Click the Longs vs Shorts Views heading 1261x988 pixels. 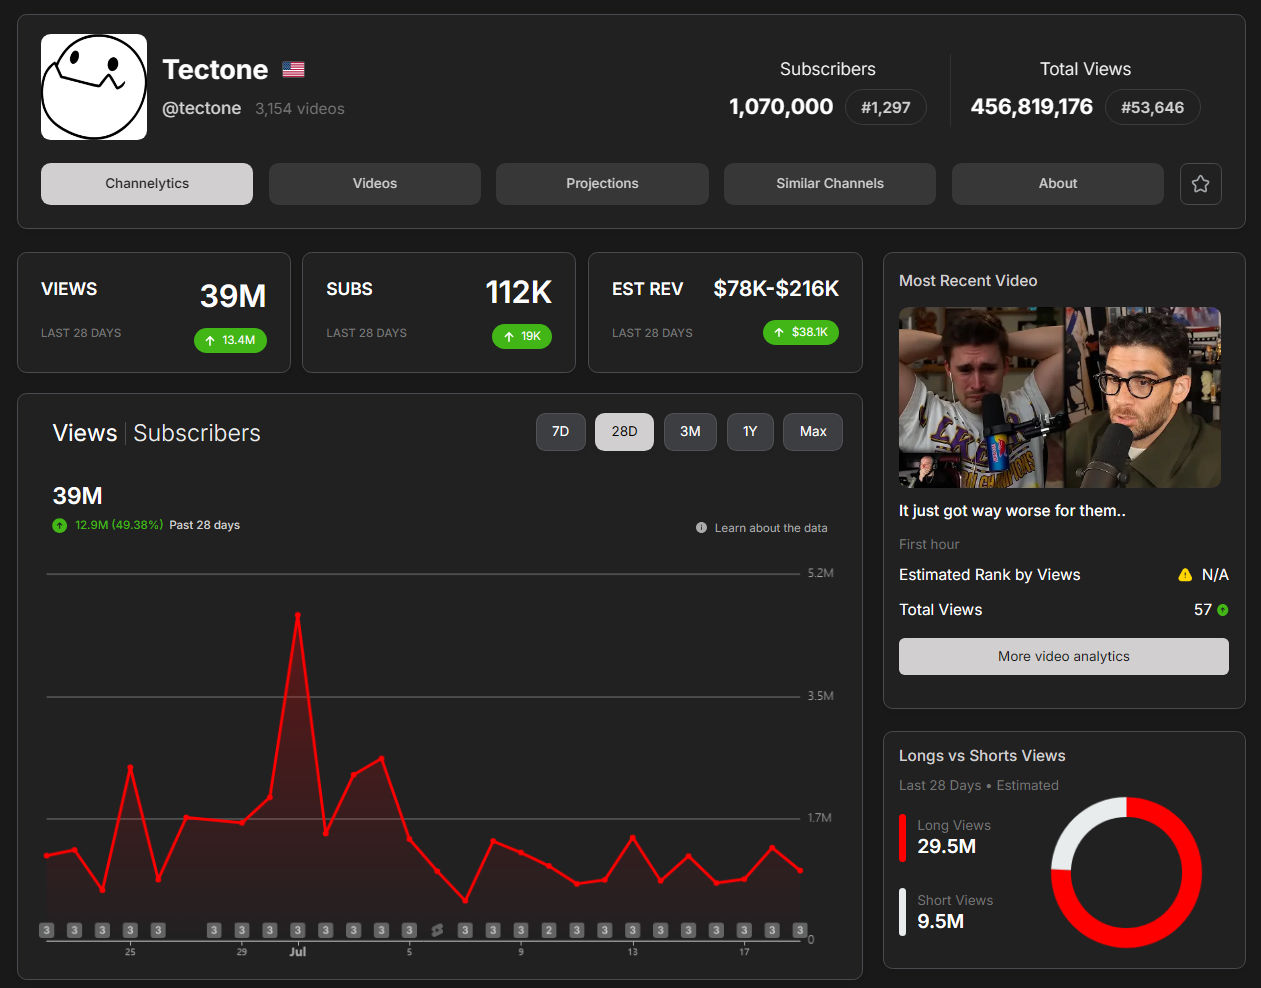[982, 756]
